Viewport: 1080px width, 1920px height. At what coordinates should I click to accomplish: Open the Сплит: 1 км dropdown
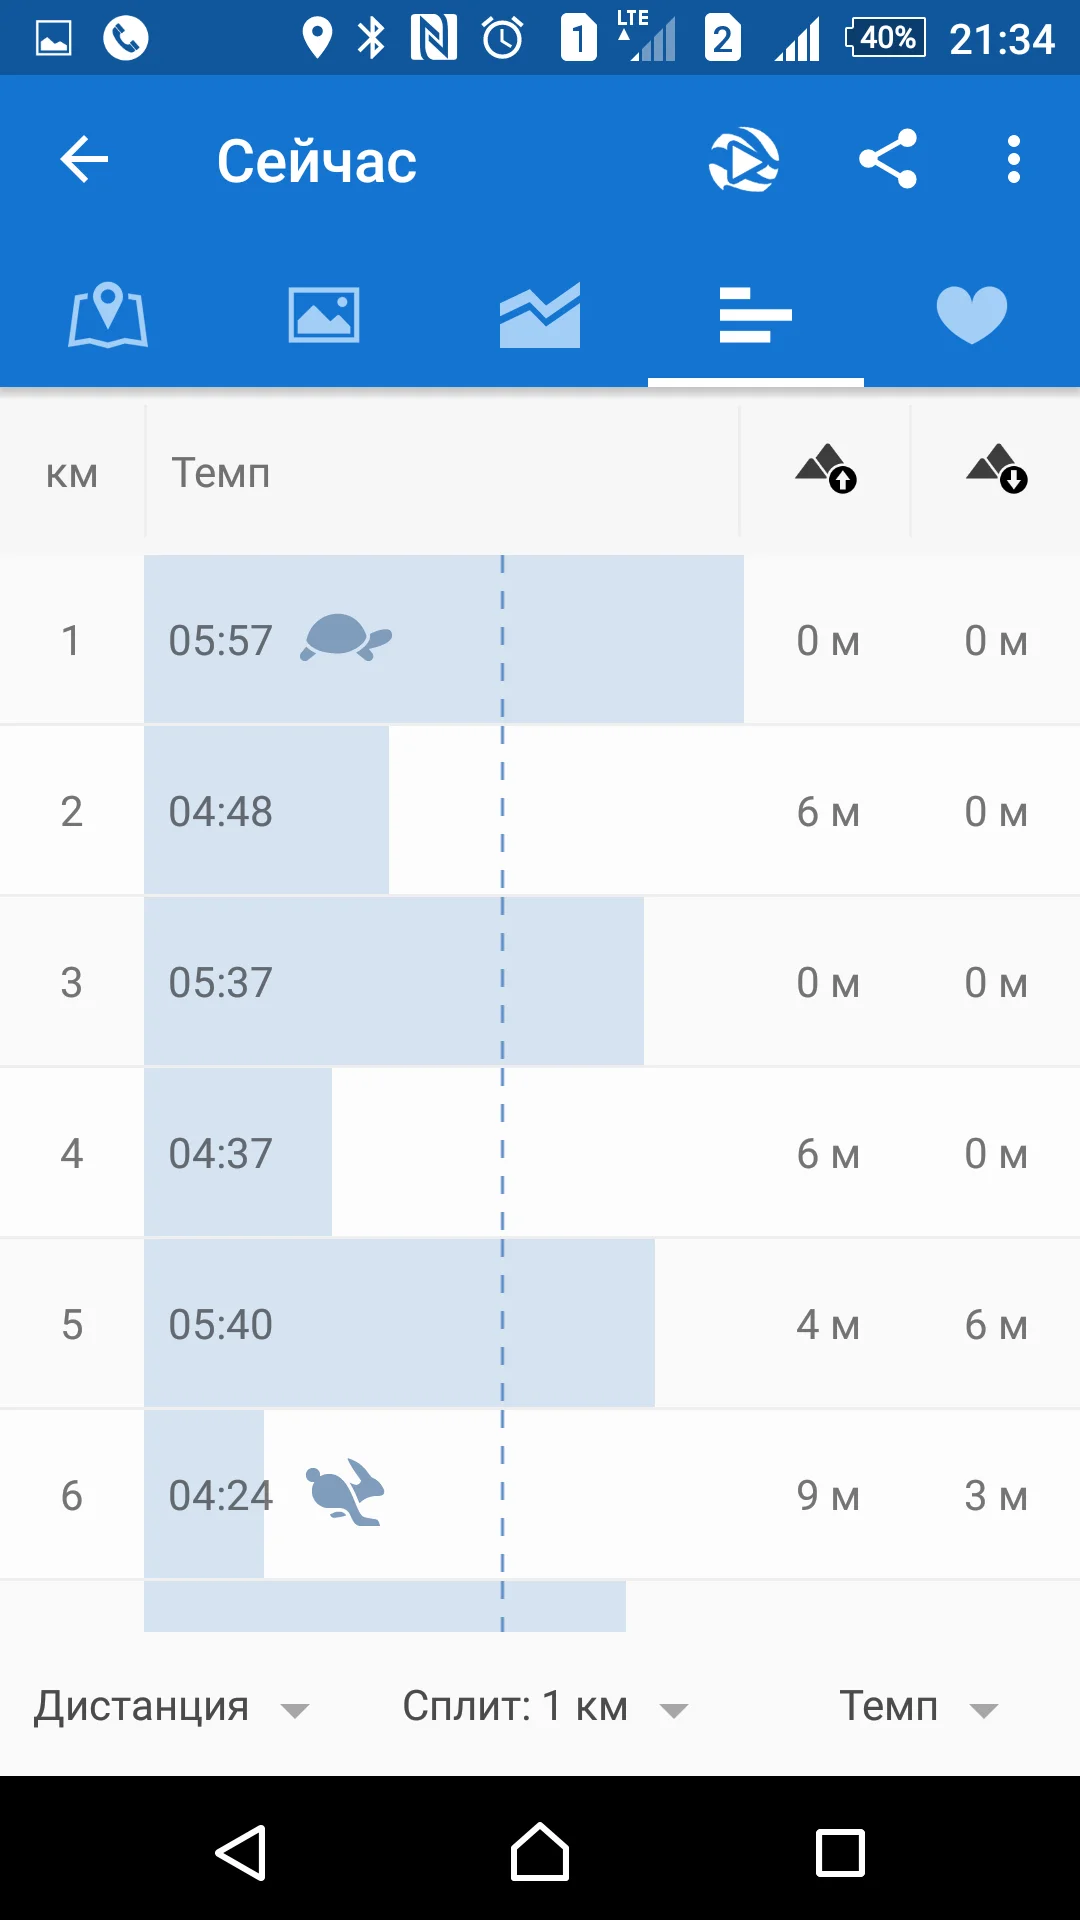click(545, 1707)
